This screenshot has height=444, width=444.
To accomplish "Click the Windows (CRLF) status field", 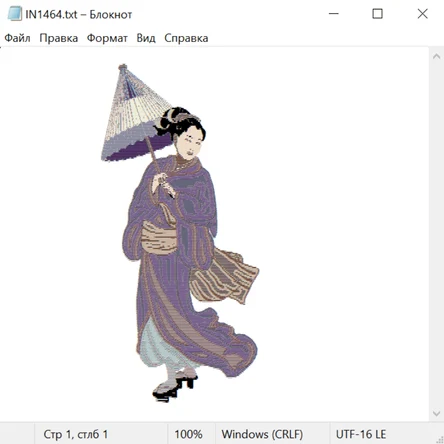I will (272, 434).
